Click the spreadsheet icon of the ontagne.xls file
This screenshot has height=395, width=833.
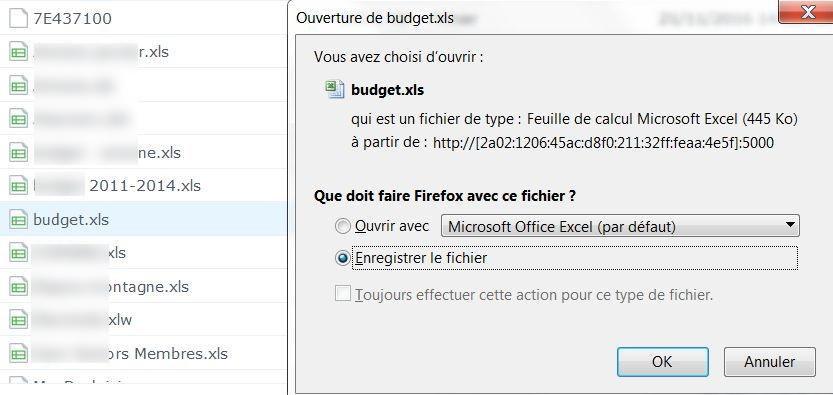[x=19, y=286]
